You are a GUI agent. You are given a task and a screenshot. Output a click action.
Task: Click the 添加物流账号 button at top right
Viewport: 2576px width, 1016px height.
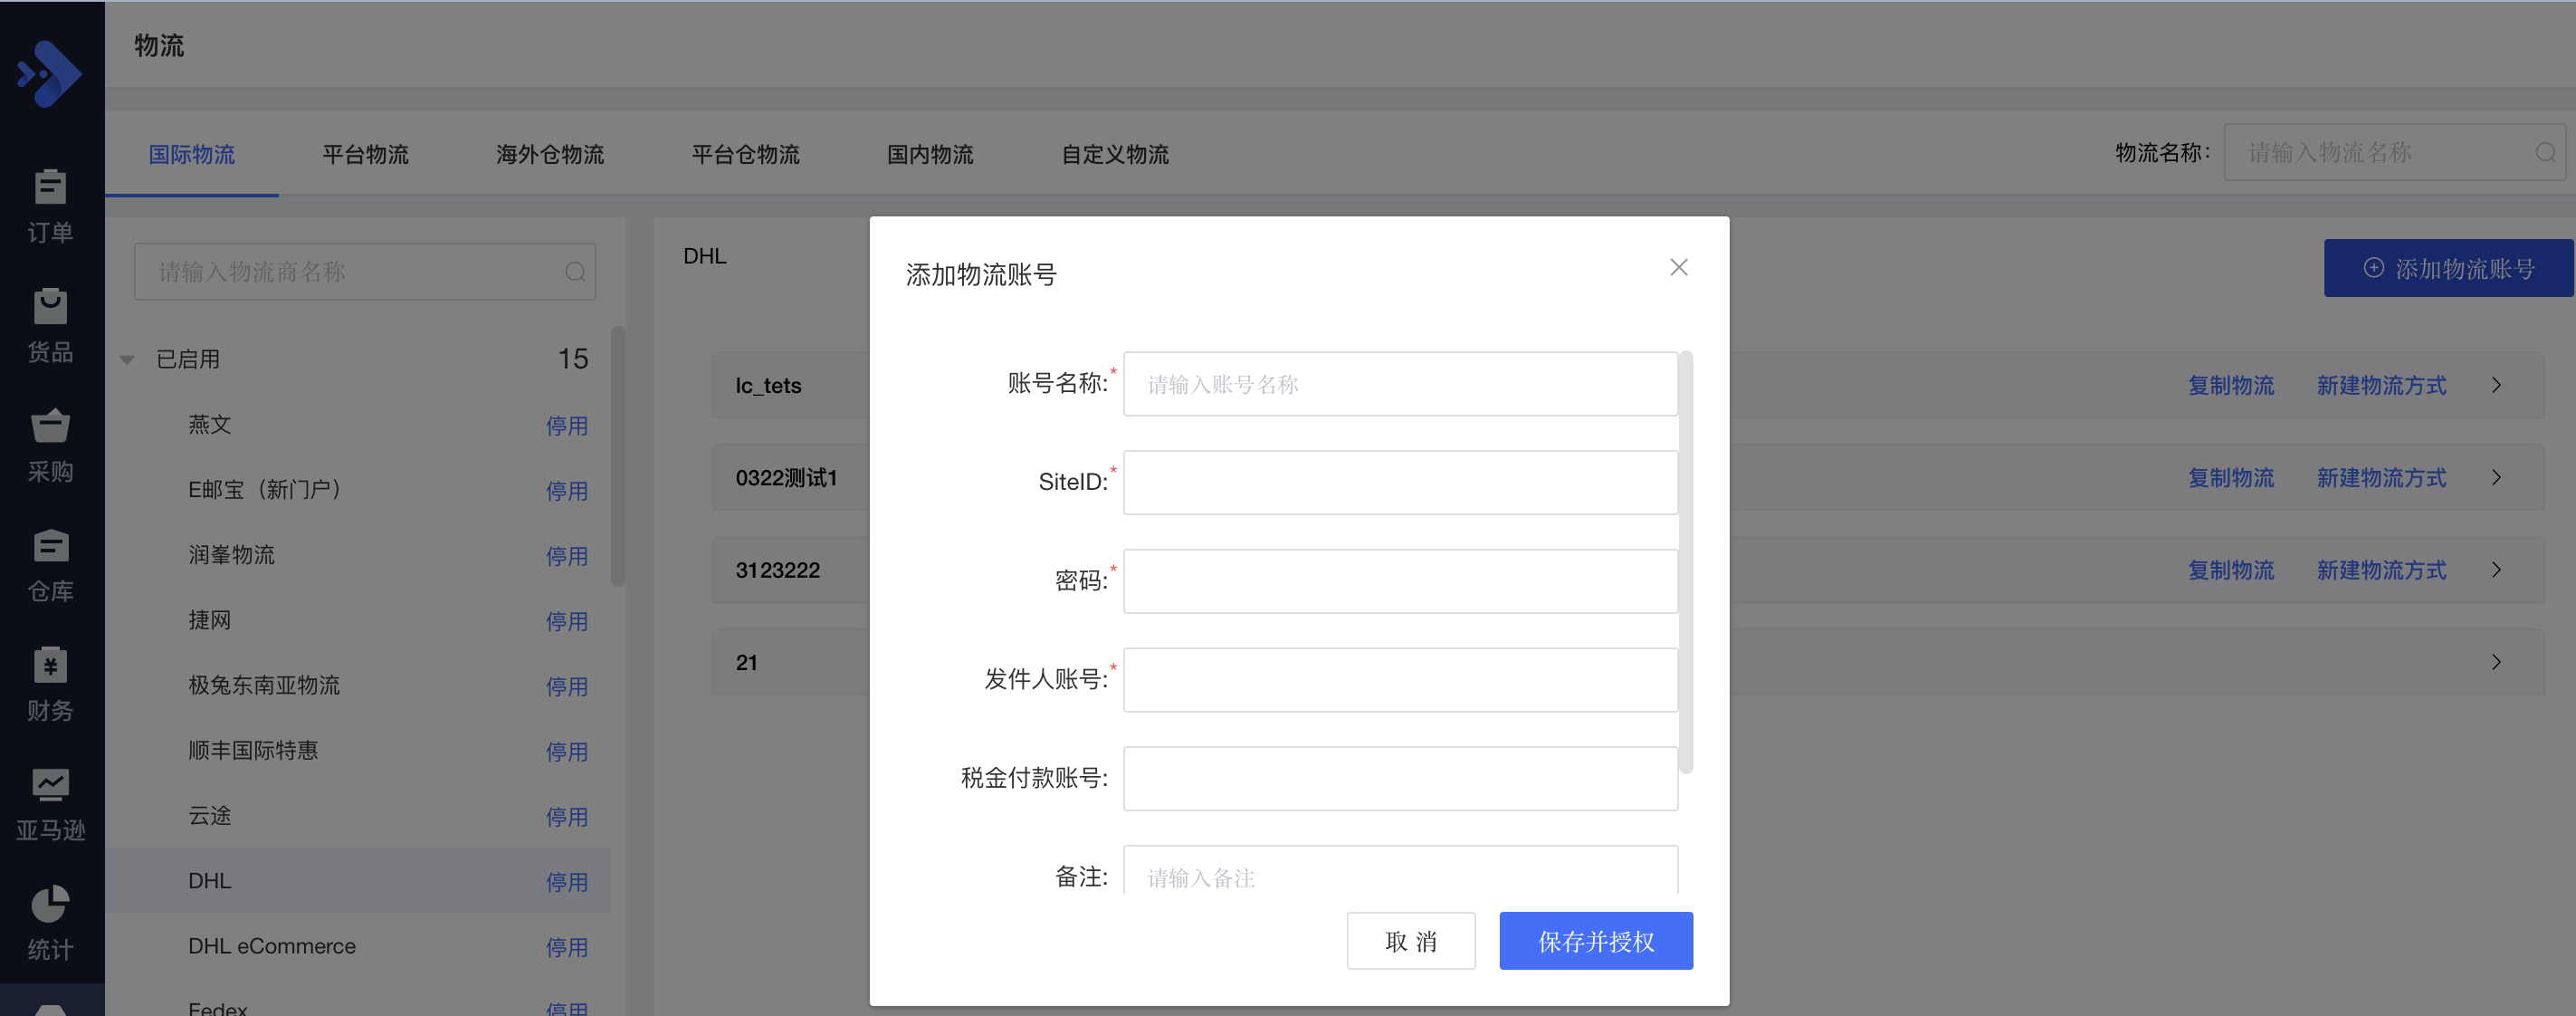click(x=2448, y=268)
